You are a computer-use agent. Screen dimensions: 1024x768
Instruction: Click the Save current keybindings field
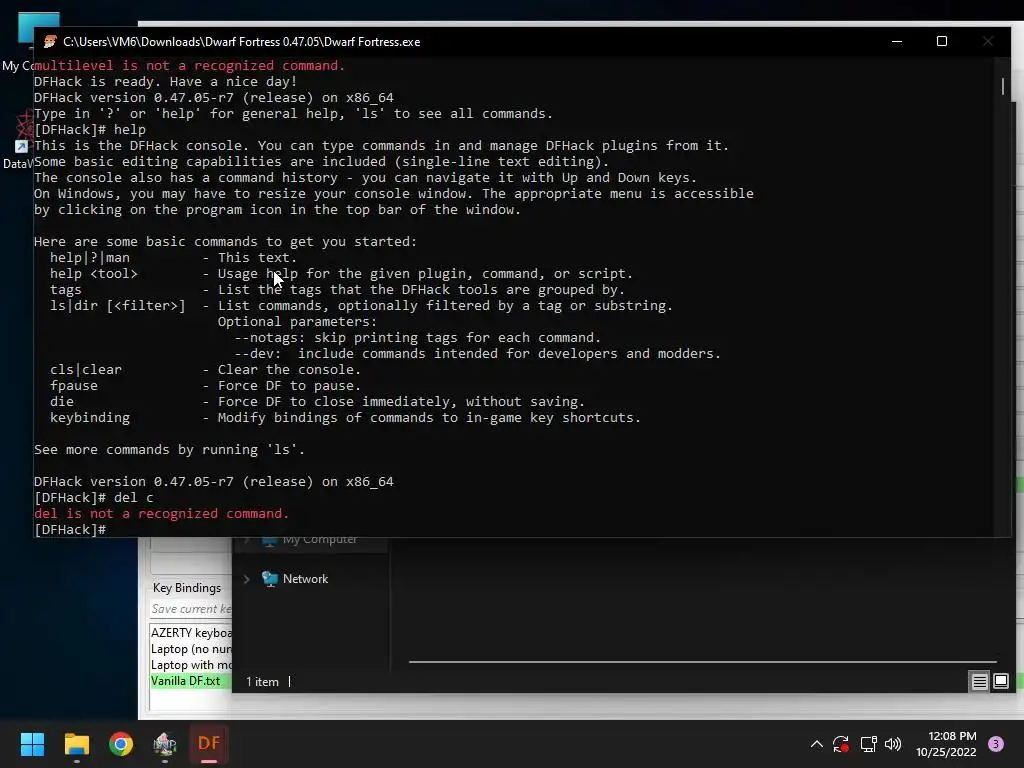(x=190, y=609)
